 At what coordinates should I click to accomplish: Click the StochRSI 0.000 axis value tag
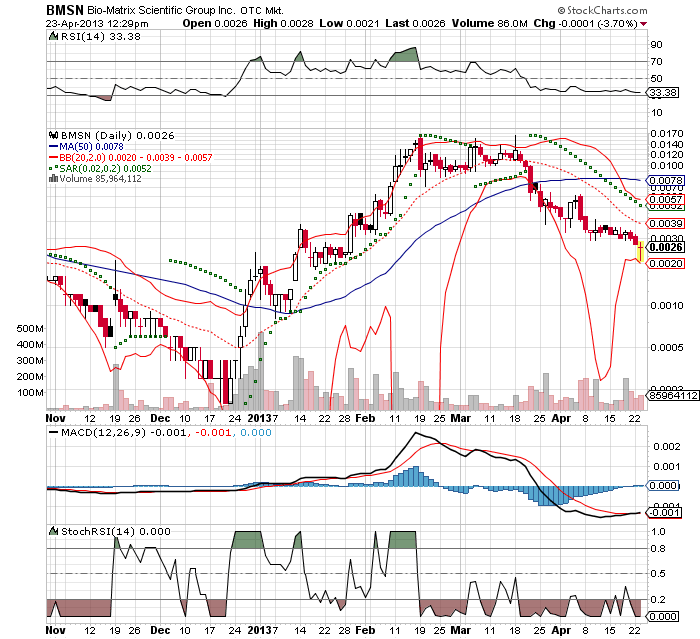(x=663, y=616)
